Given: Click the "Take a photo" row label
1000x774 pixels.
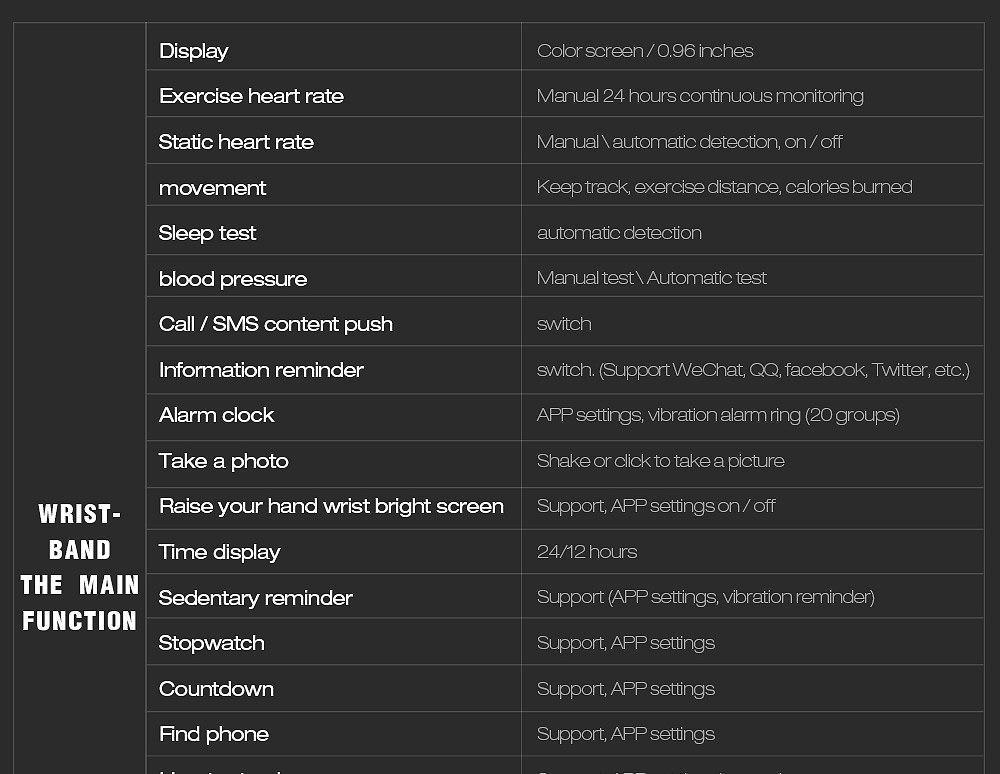Looking at the screenshot, I should click(223, 461).
